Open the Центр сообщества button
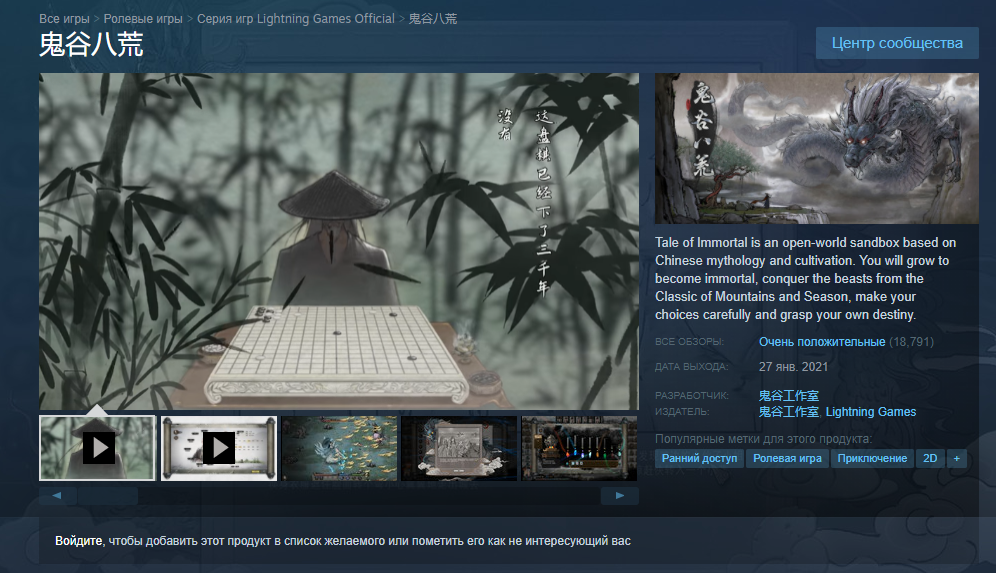This screenshot has width=996, height=573. point(897,43)
